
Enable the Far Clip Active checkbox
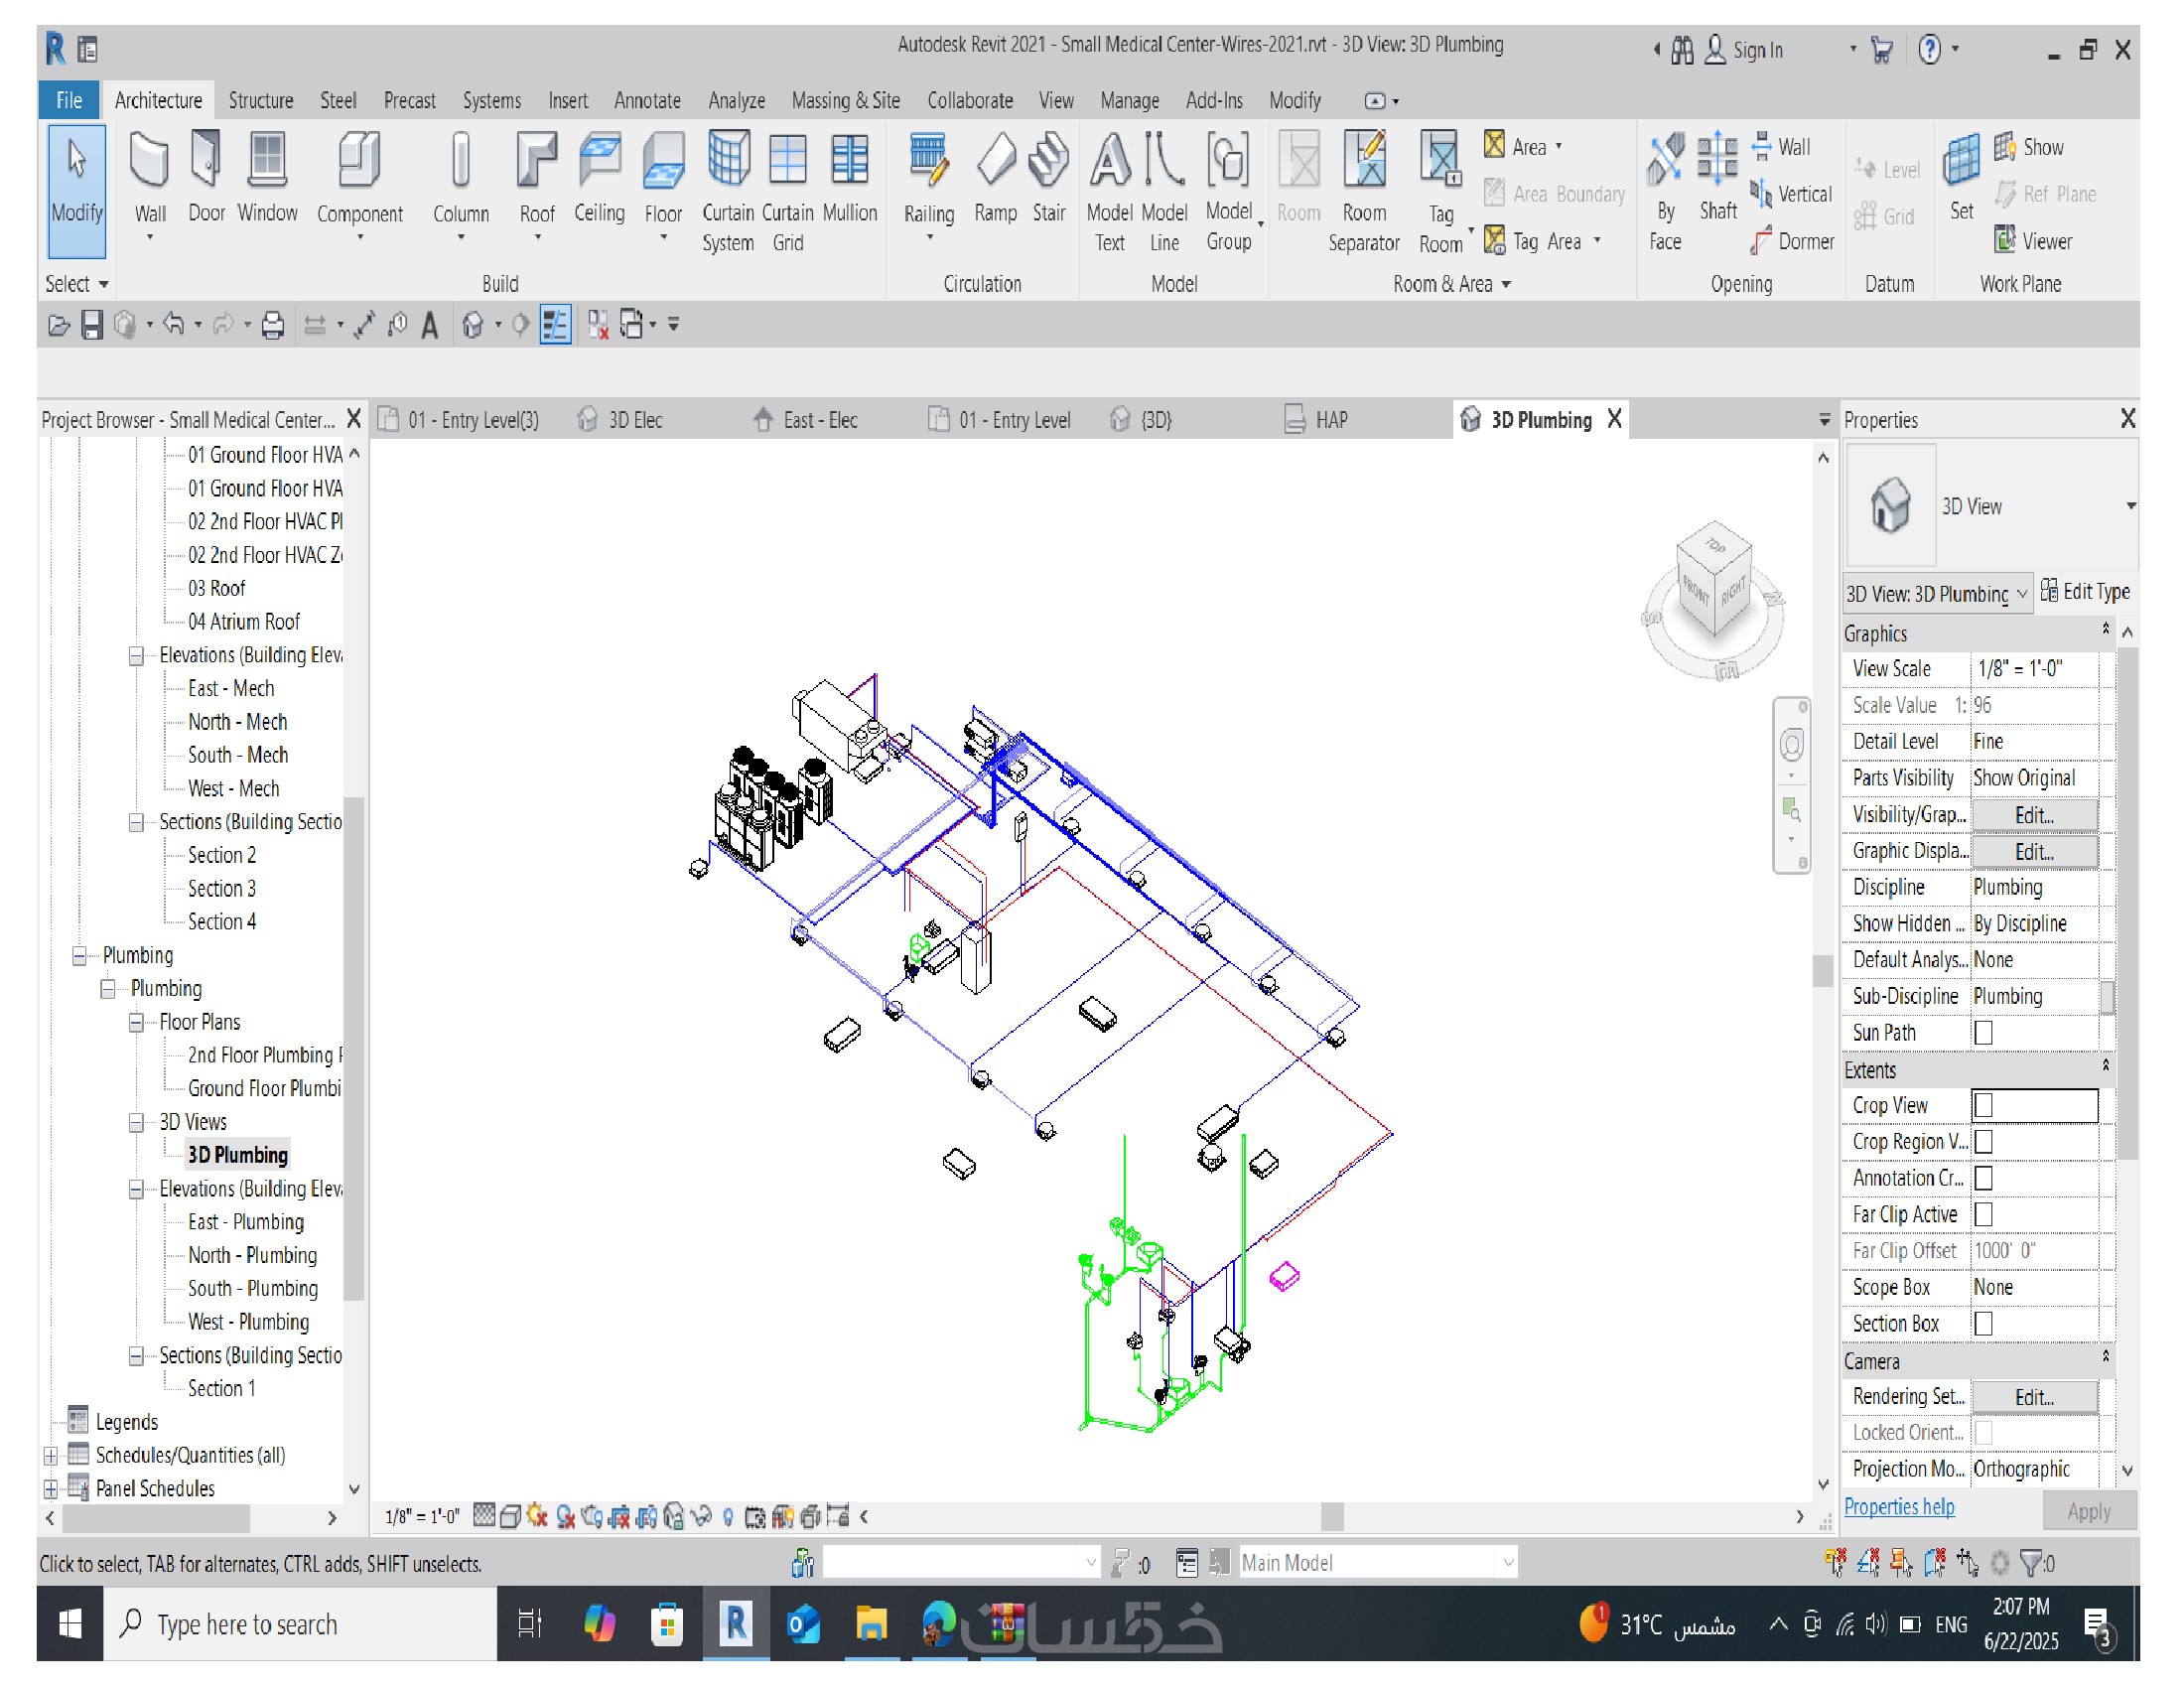1984,1214
